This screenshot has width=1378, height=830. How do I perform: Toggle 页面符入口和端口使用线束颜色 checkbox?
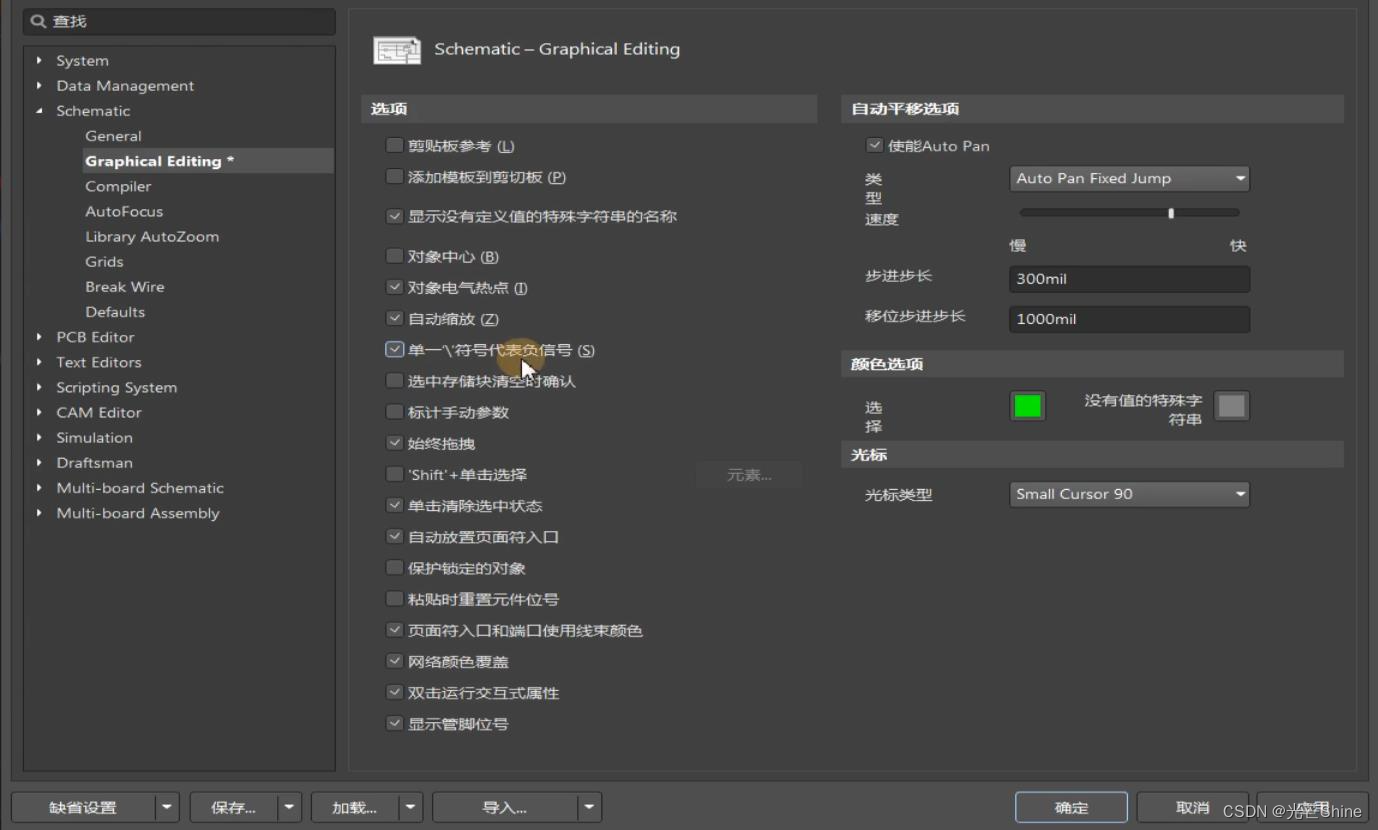click(394, 631)
